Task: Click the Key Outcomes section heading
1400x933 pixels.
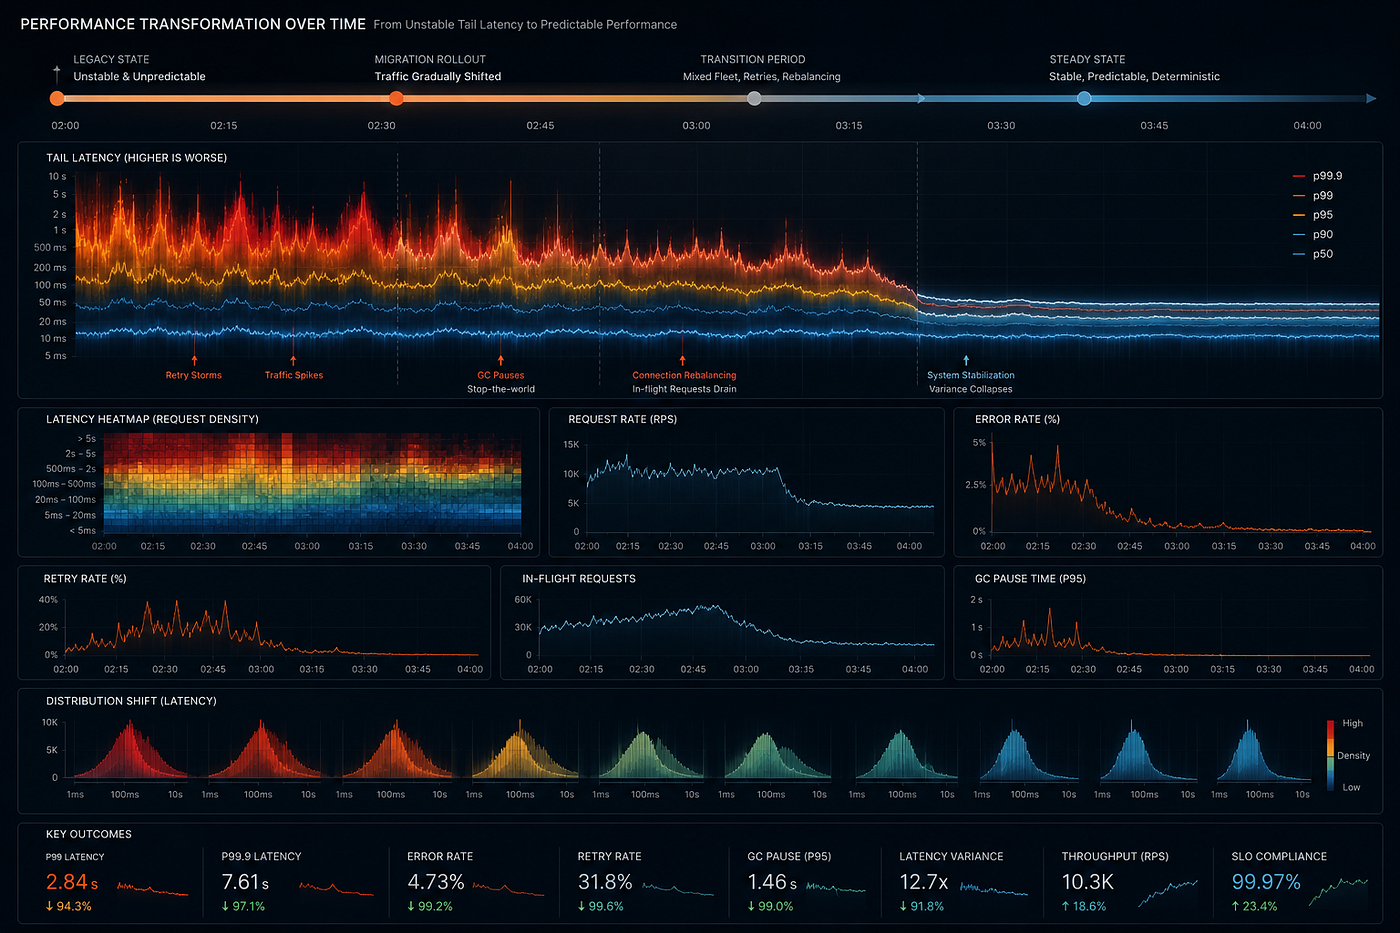Action: click(89, 834)
